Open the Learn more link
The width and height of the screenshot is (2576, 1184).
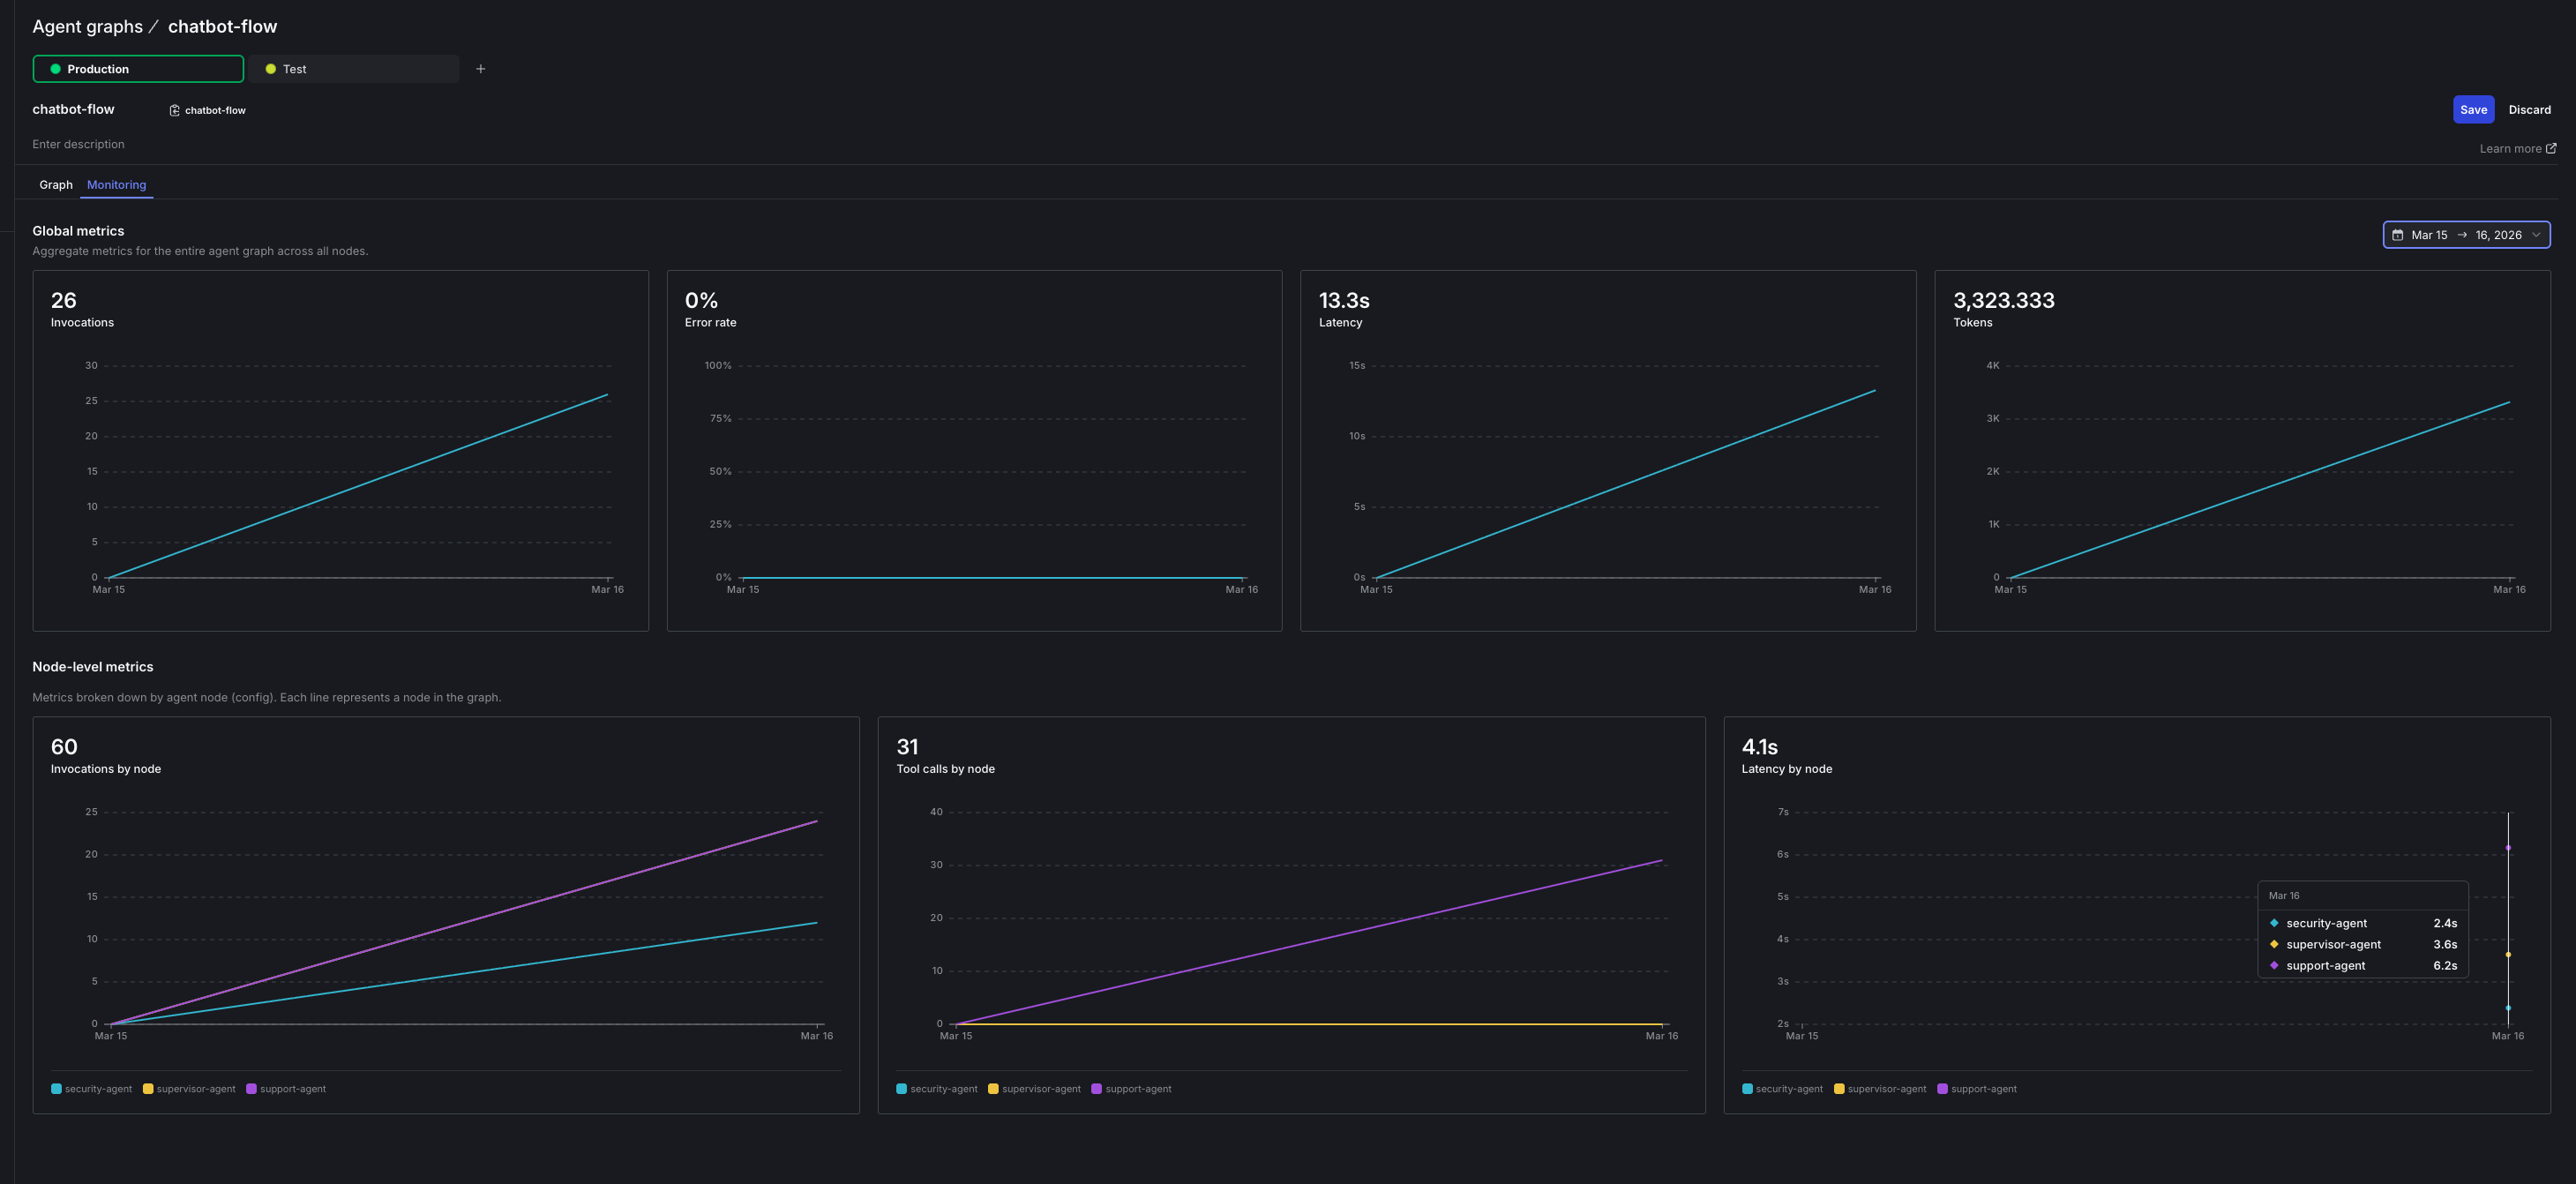(x=2511, y=147)
